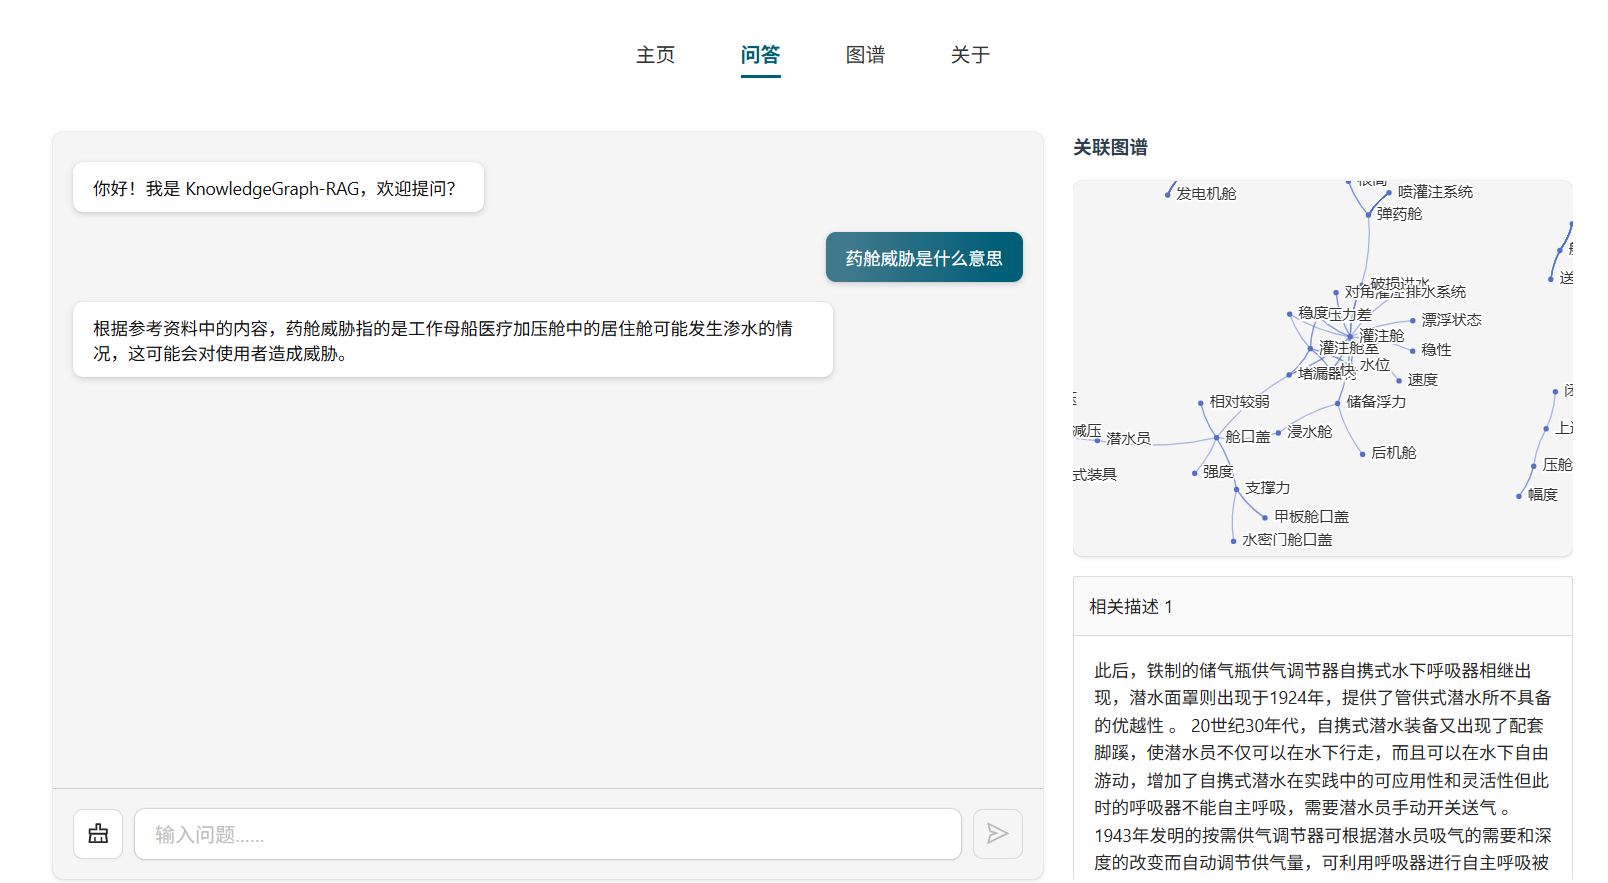Click the user message 药舱威胁是什么意思
1608x883 pixels.
[x=924, y=257]
